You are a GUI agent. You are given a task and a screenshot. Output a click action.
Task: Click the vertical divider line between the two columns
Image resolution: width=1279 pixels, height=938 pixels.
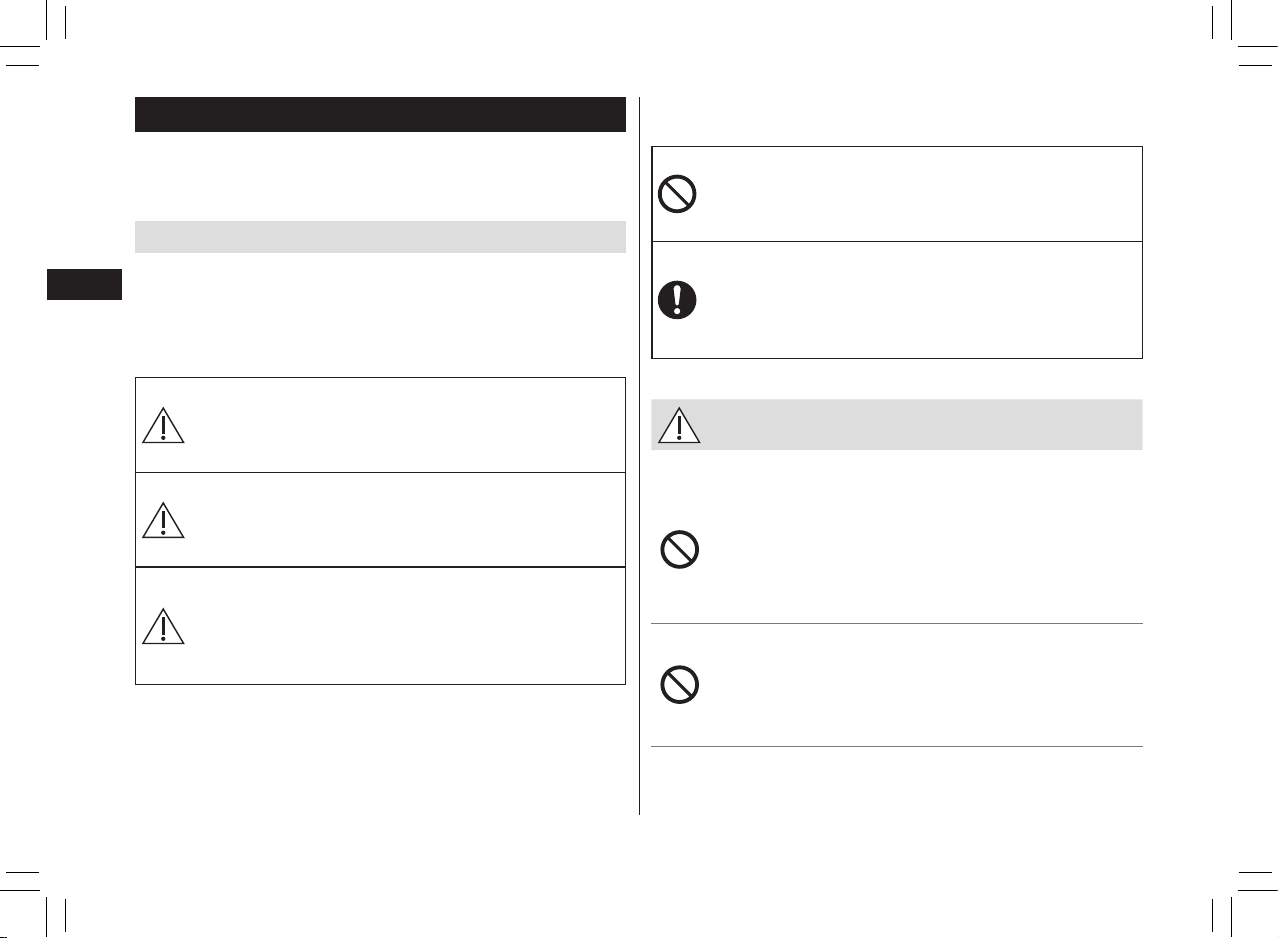click(x=639, y=456)
